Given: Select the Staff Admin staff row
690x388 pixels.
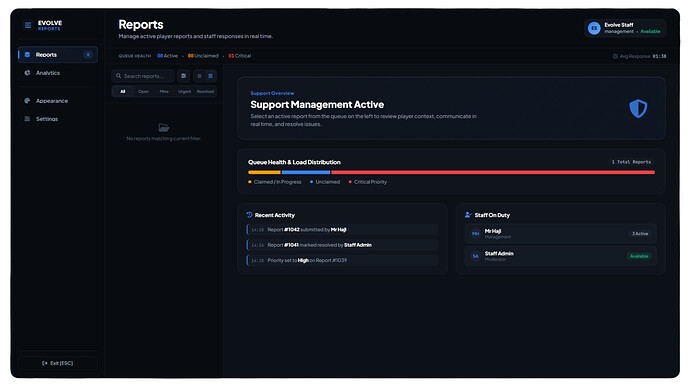Looking at the screenshot, I should pos(561,256).
